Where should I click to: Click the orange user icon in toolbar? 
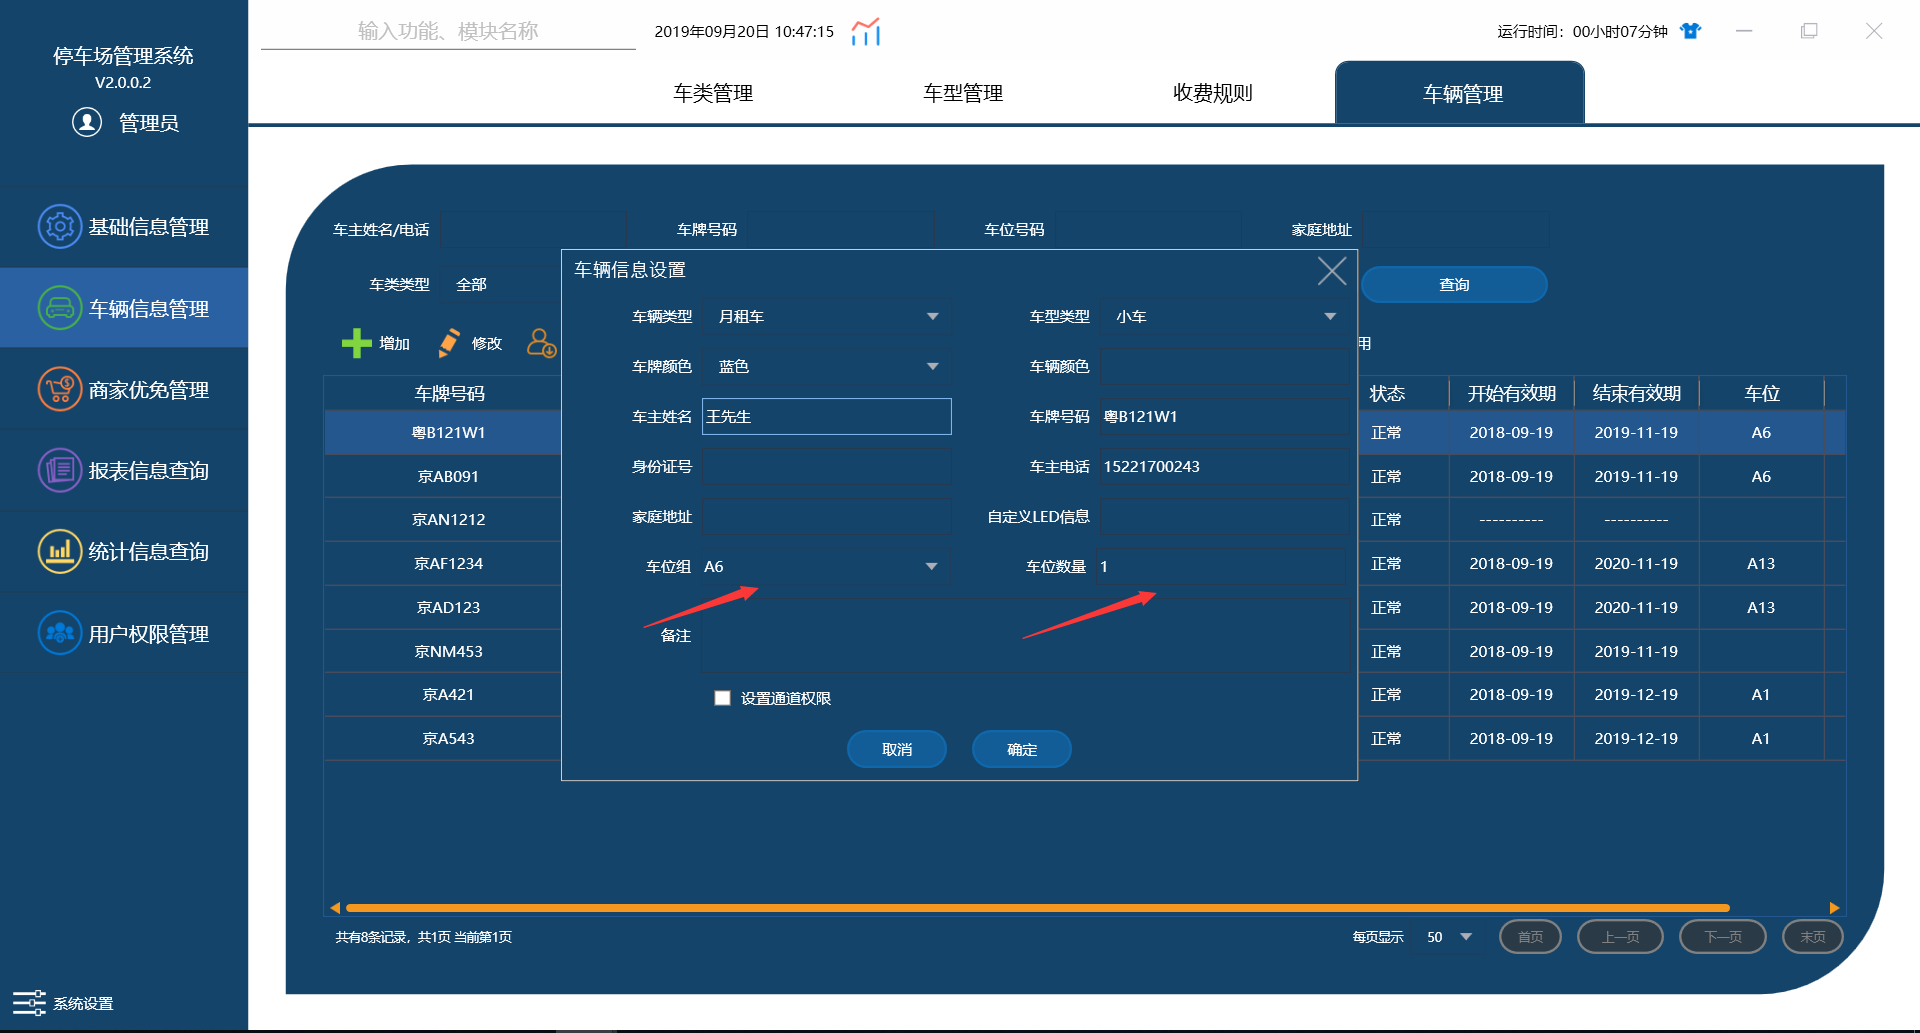[x=541, y=343]
